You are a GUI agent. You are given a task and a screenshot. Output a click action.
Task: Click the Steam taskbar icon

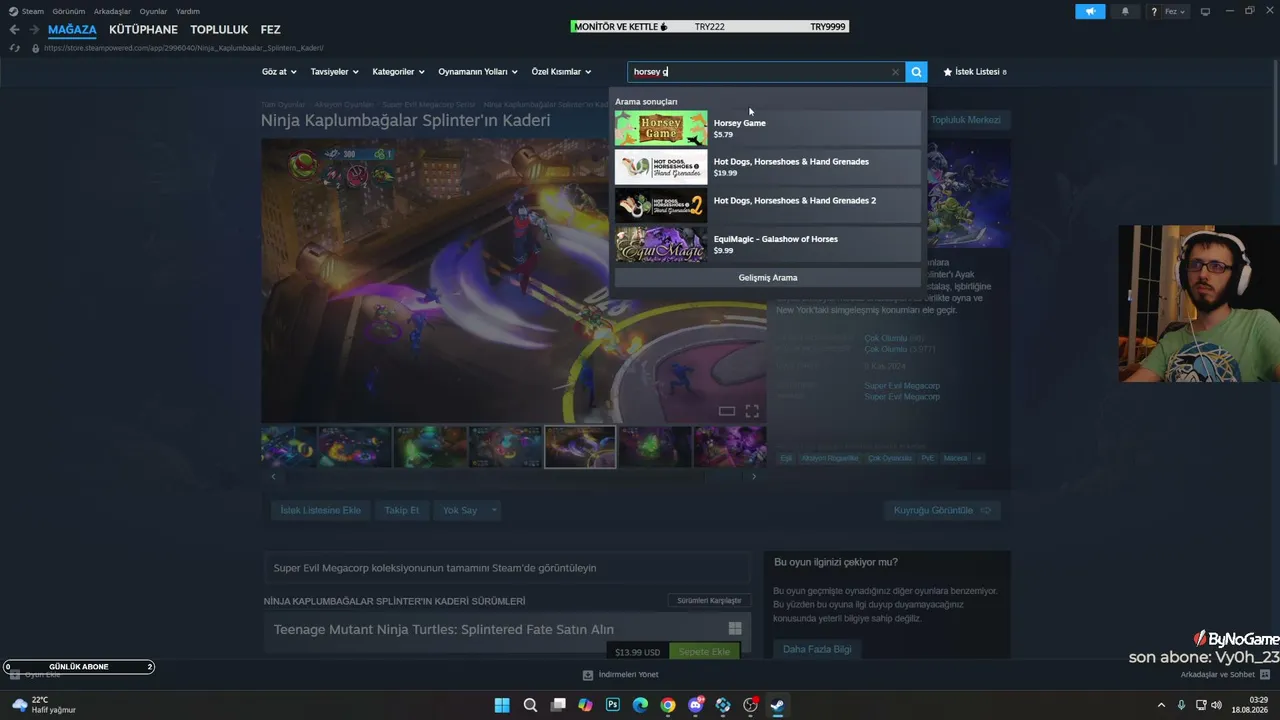777,705
